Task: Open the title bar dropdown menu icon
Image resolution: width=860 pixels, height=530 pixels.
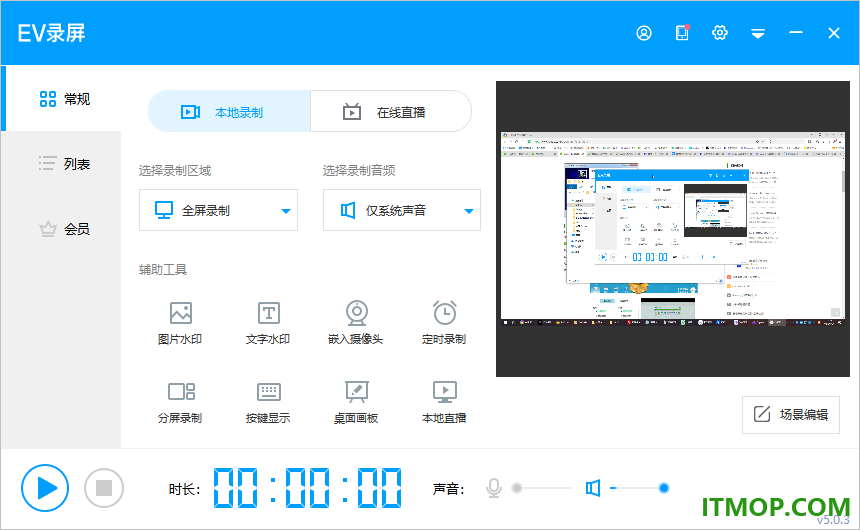Action: coord(758,34)
